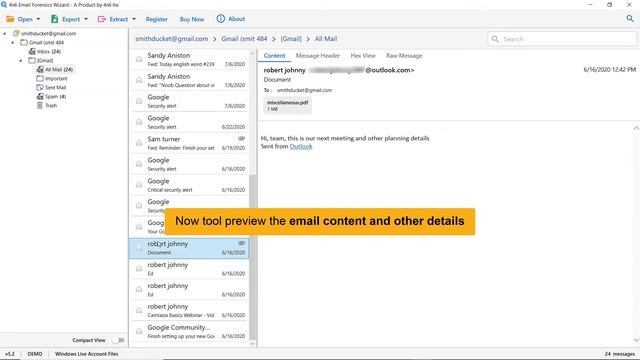Screen dimensions: 640x360
Task: Collapse the [Gmail] tree node
Action: tap(21, 60)
